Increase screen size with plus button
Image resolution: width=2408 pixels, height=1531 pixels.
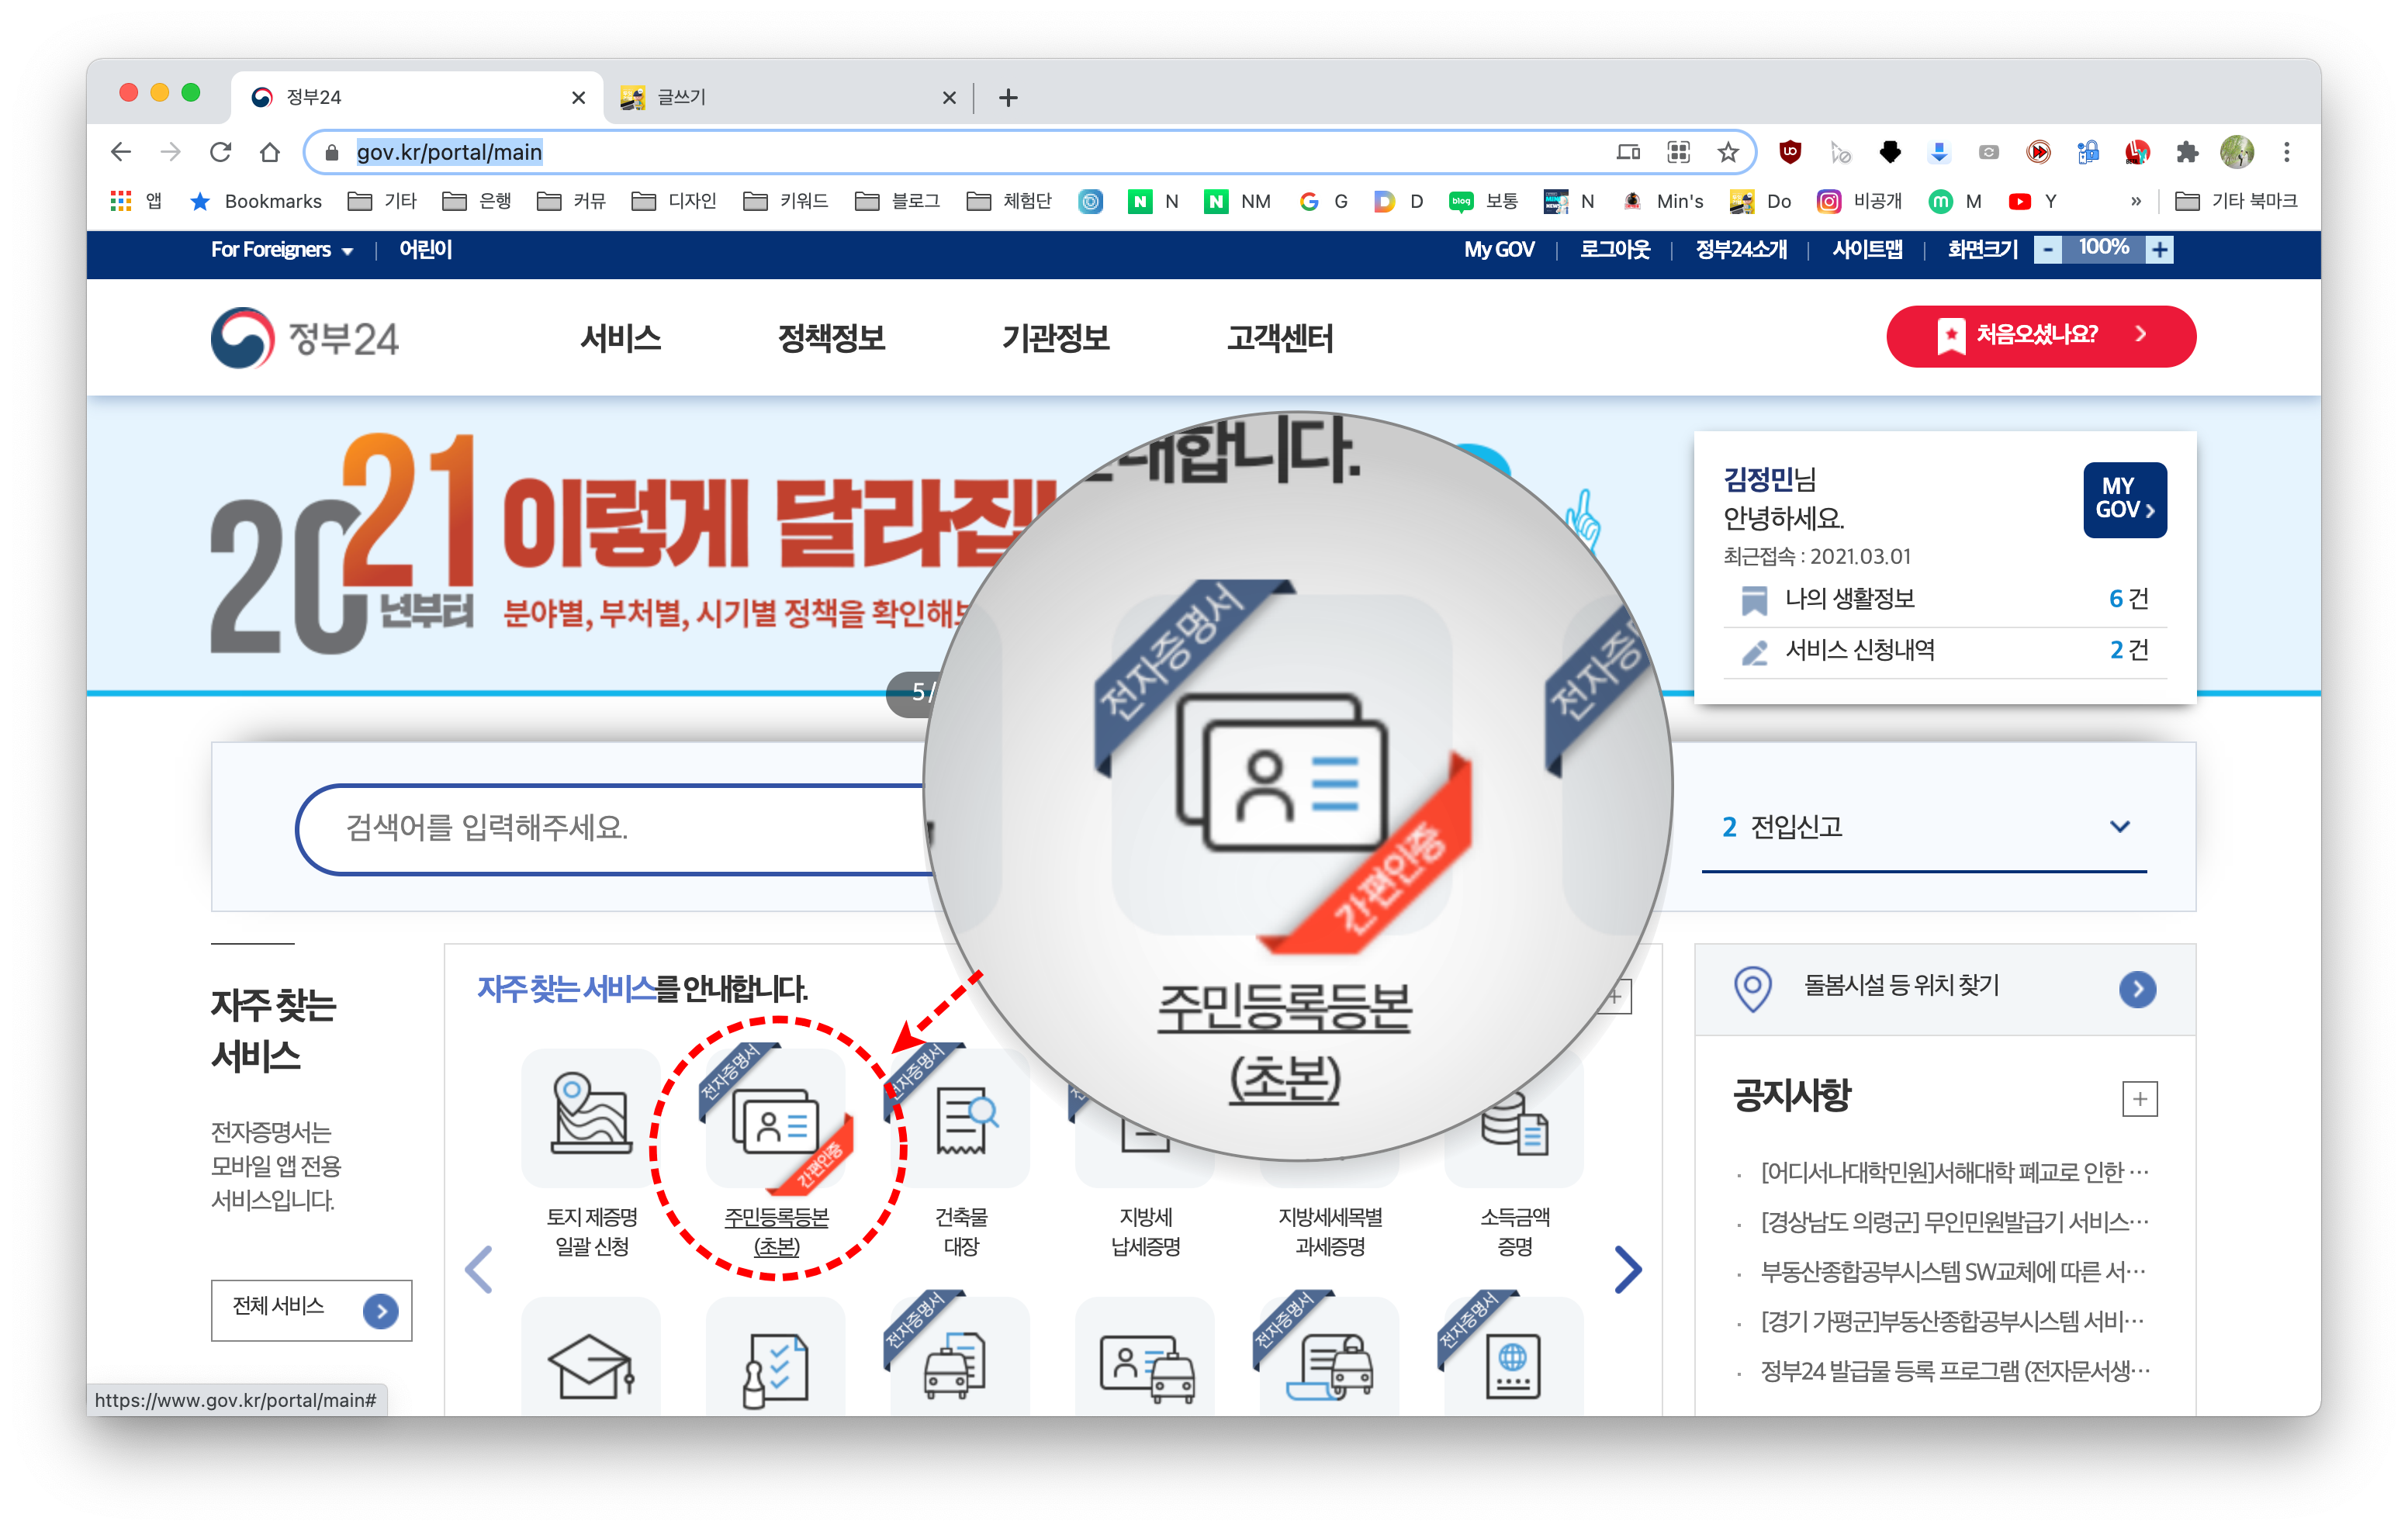tap(2160, 249)
